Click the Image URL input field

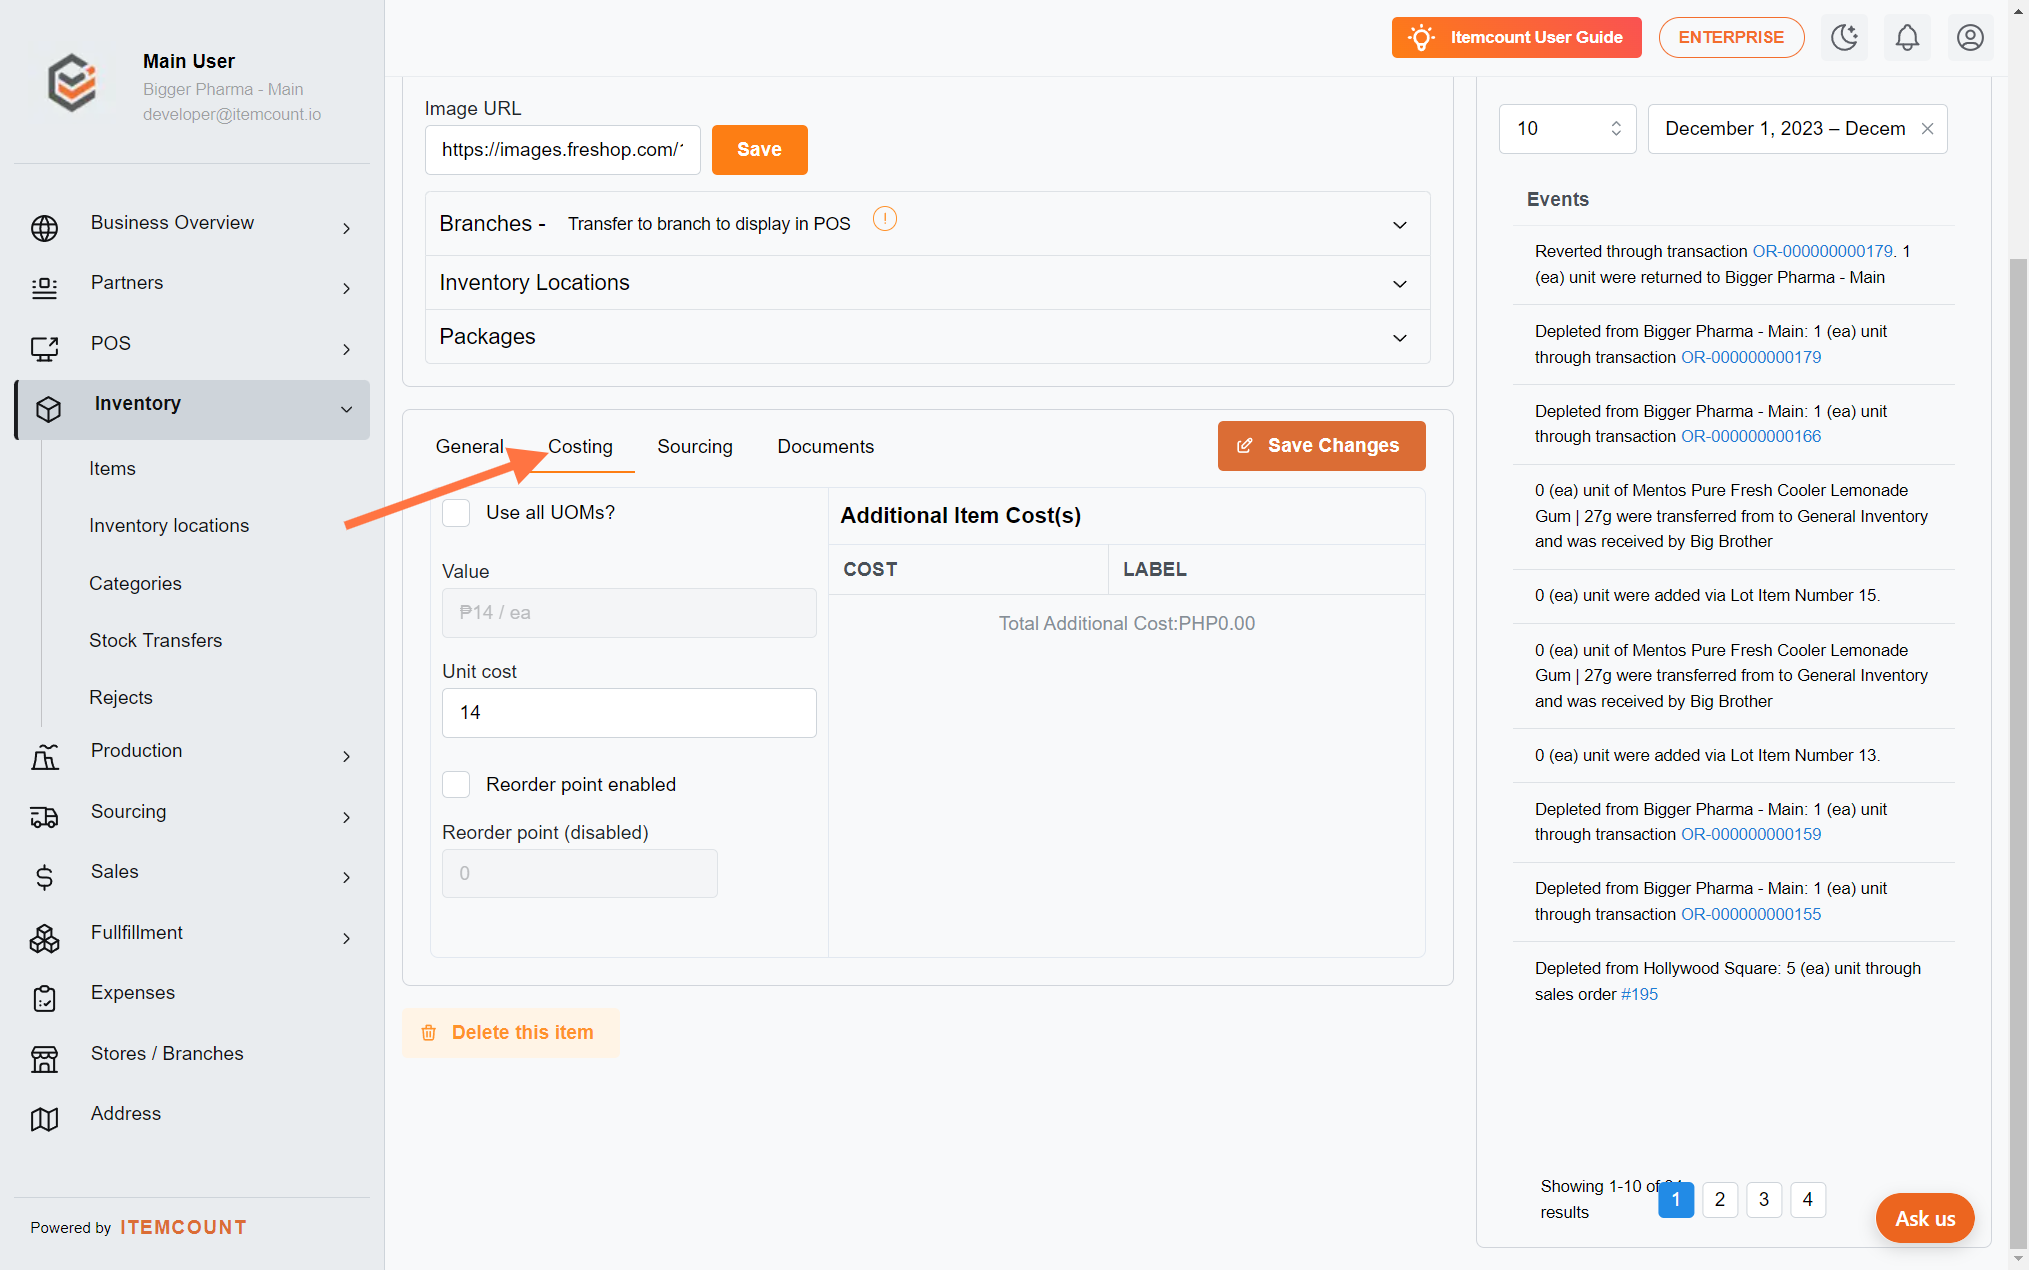tap(562, 150)
